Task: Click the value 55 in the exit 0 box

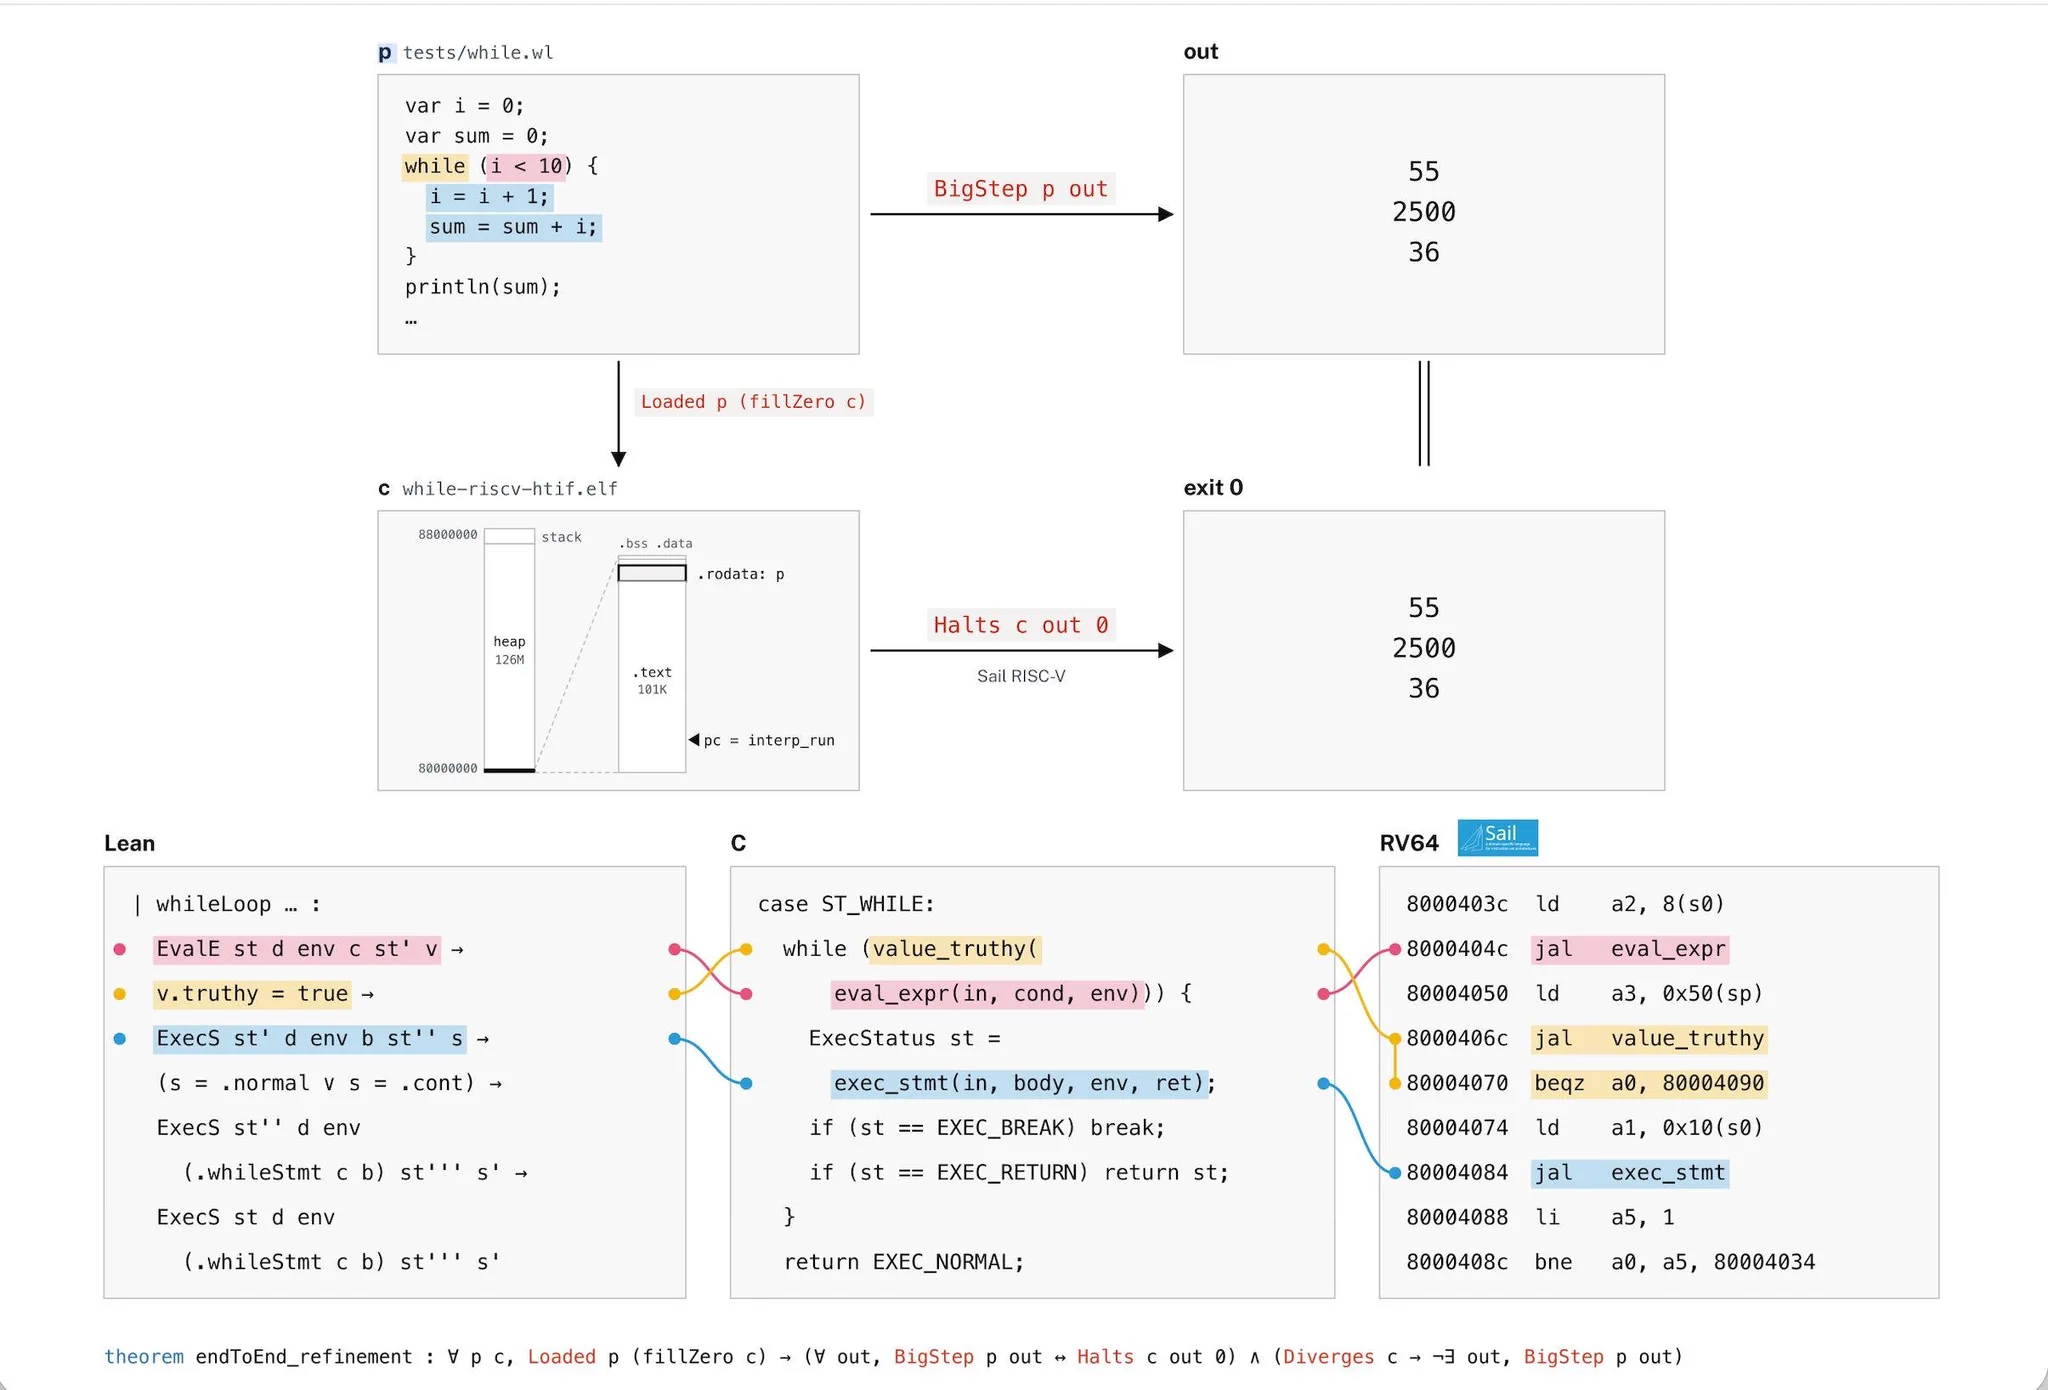Action: 1423,608
